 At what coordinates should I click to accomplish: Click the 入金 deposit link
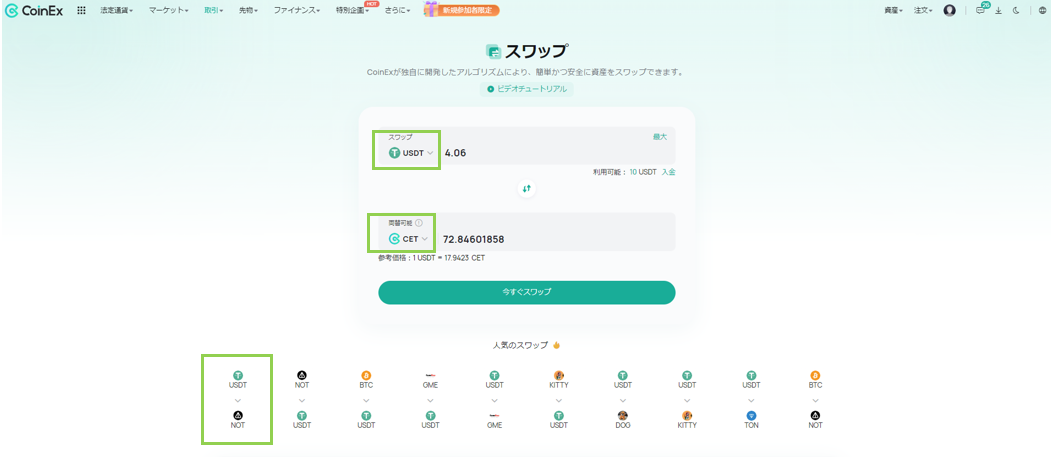pyautogui.click(x=669, y=172)
